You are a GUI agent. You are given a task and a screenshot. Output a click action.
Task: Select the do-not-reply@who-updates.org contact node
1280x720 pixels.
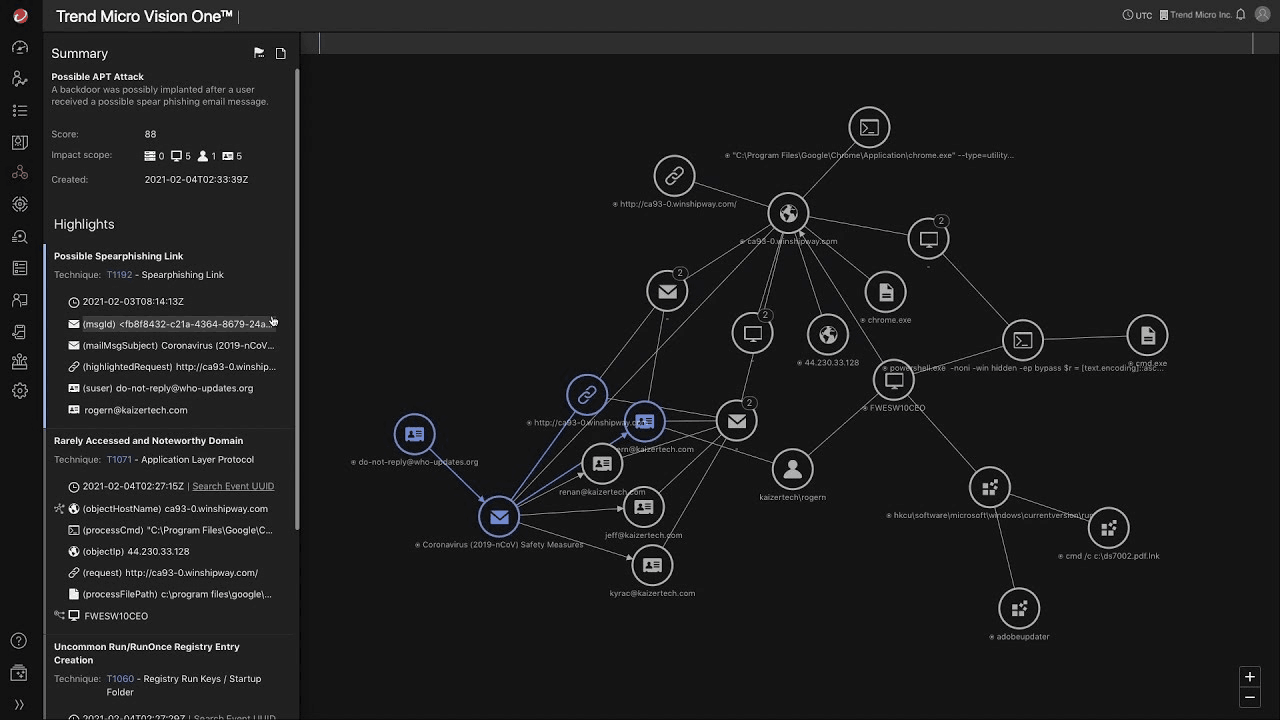click(414, 434)
